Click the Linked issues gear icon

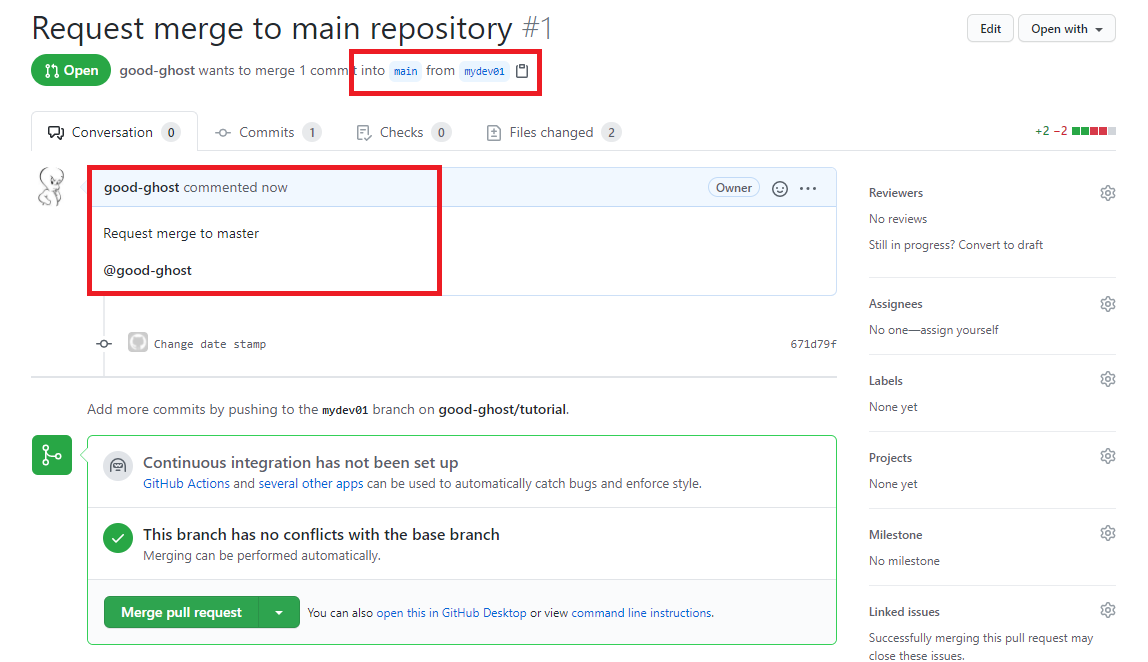pyautogui.click(x=1107, y=609)
